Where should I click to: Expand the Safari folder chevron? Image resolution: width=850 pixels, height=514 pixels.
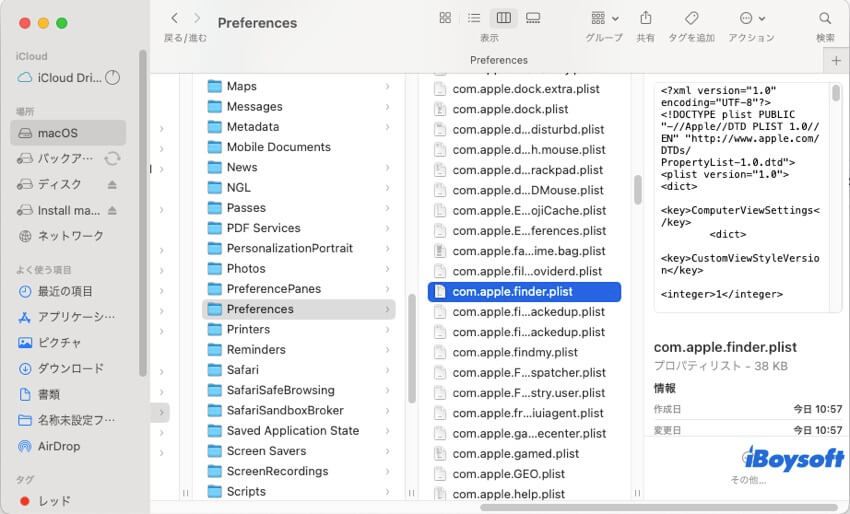point(388,370)
